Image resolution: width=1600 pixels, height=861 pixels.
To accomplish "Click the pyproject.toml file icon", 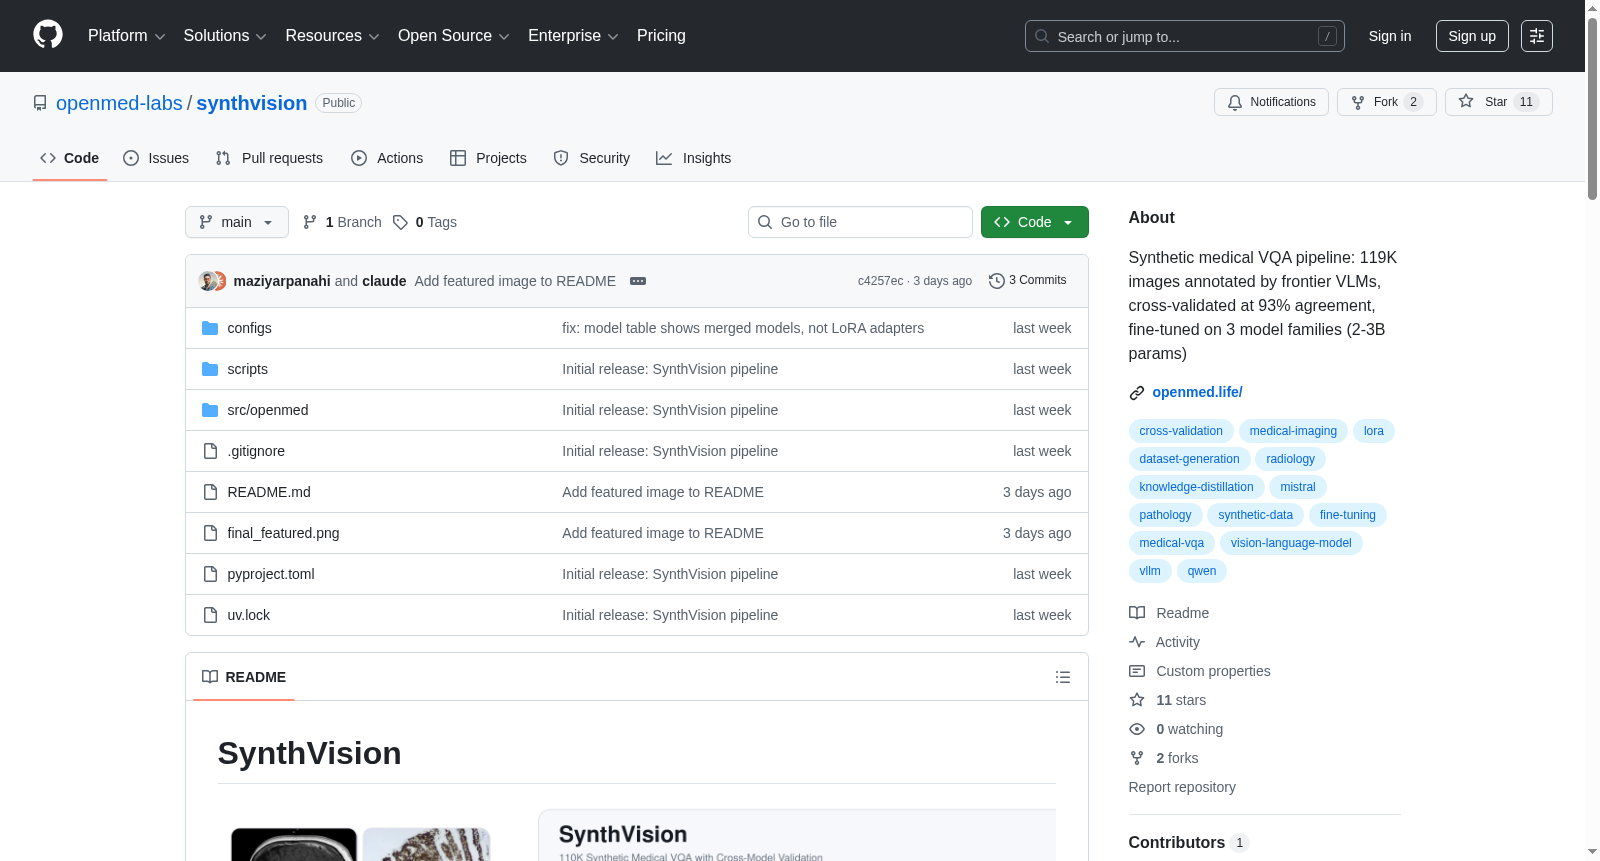I will click(210, 574).
